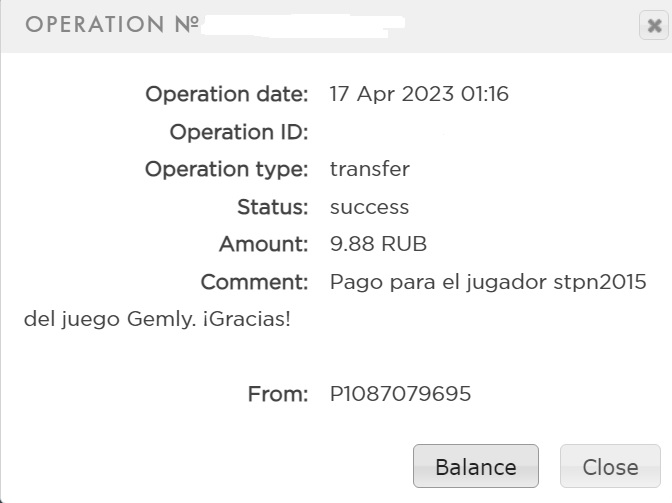Click the comment text mentioning stpn2015
This screenshot has height=503, width=672.
(x=488, y=282)
